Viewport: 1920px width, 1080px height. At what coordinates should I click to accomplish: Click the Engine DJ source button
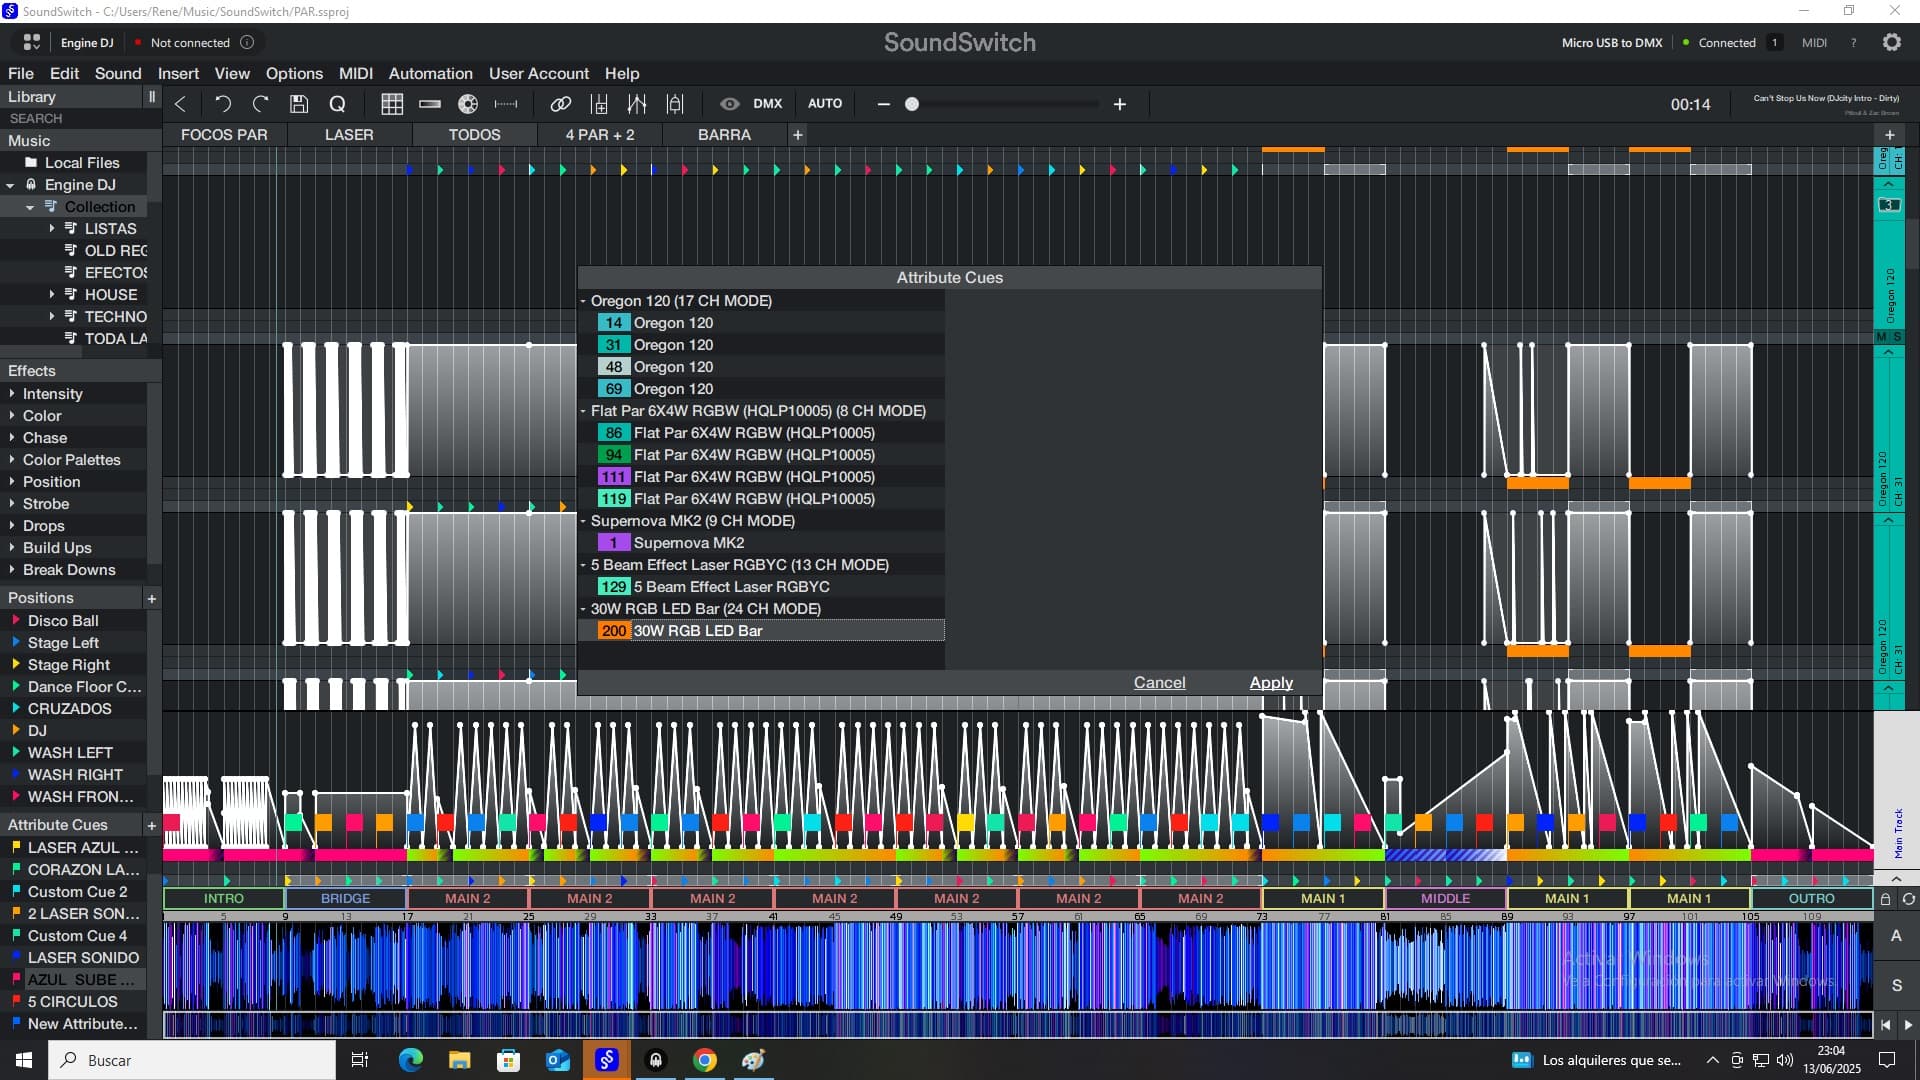[x=87, y=43]
